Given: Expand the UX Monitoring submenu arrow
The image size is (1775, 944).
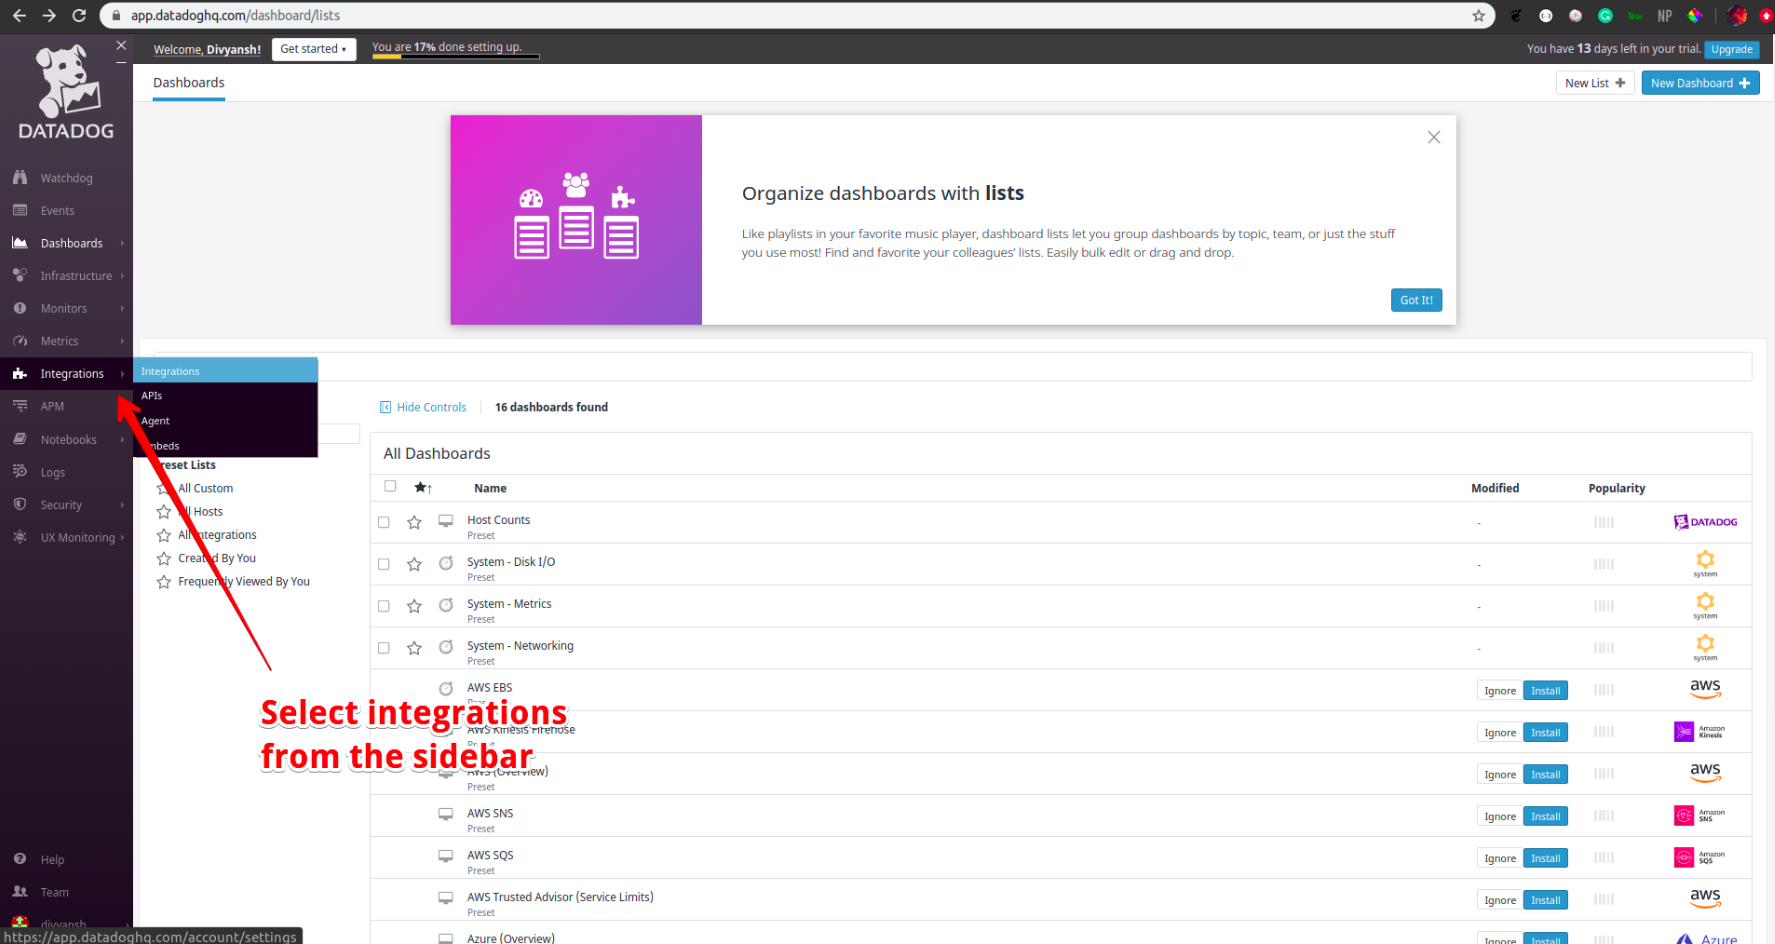Looking at the screenshot, I should point(122,537).
